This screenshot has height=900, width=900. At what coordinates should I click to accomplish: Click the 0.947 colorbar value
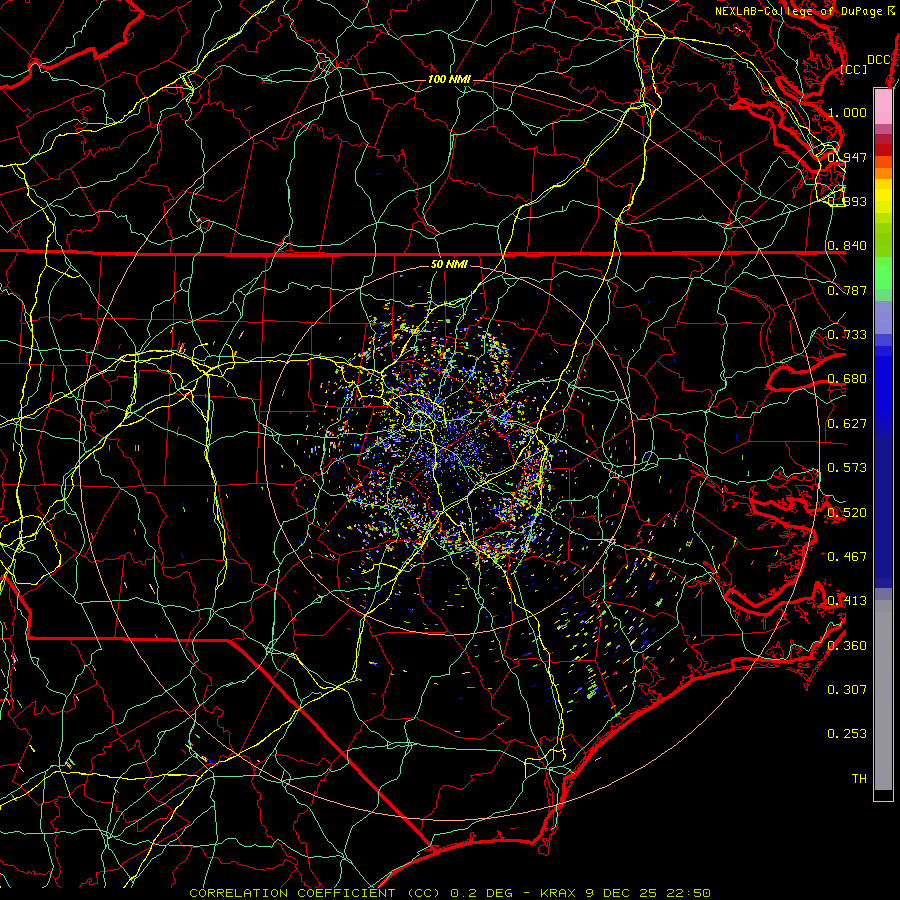tap(847, 157)
